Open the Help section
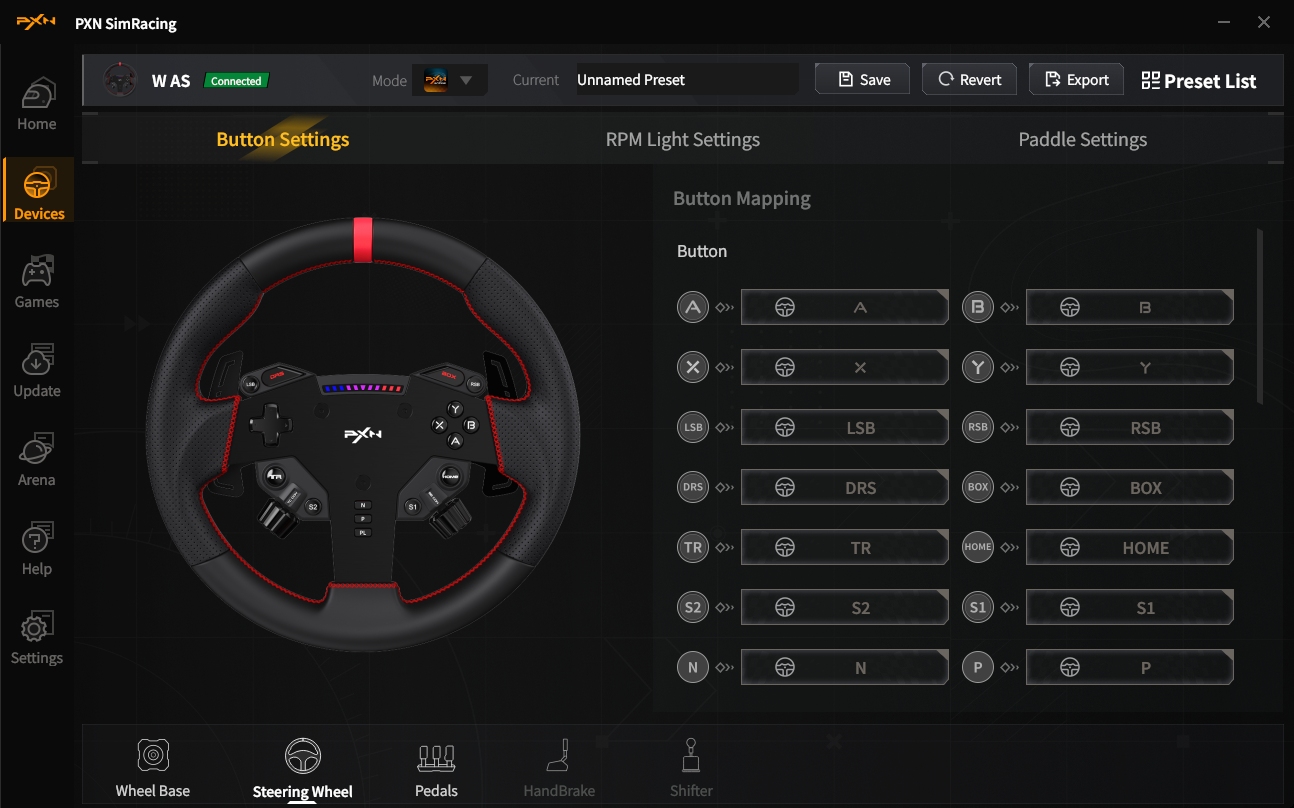Image resolution: width=1294 pixels, height=808 pixels. pyautogui.click(x=37, y=550)
